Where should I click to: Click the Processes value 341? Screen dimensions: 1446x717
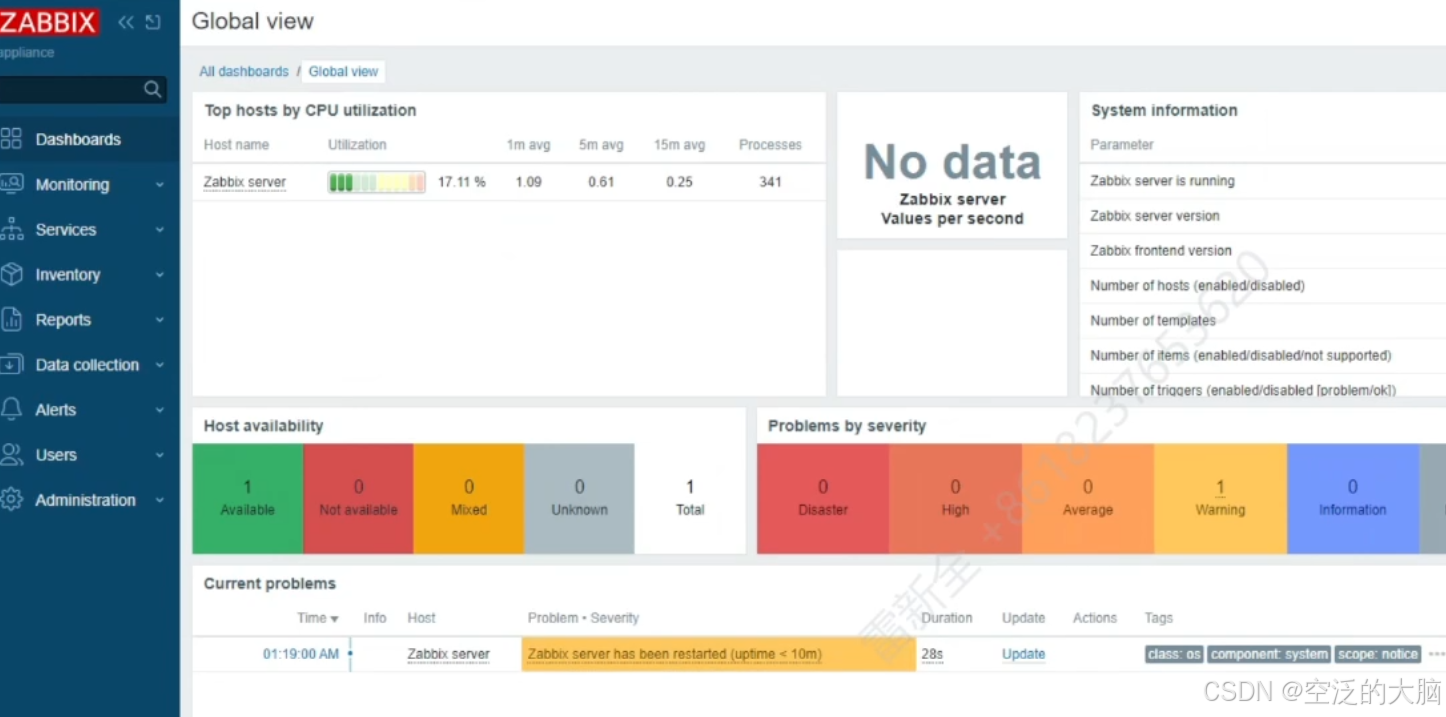pyautogui.click(x=770, y=182)
